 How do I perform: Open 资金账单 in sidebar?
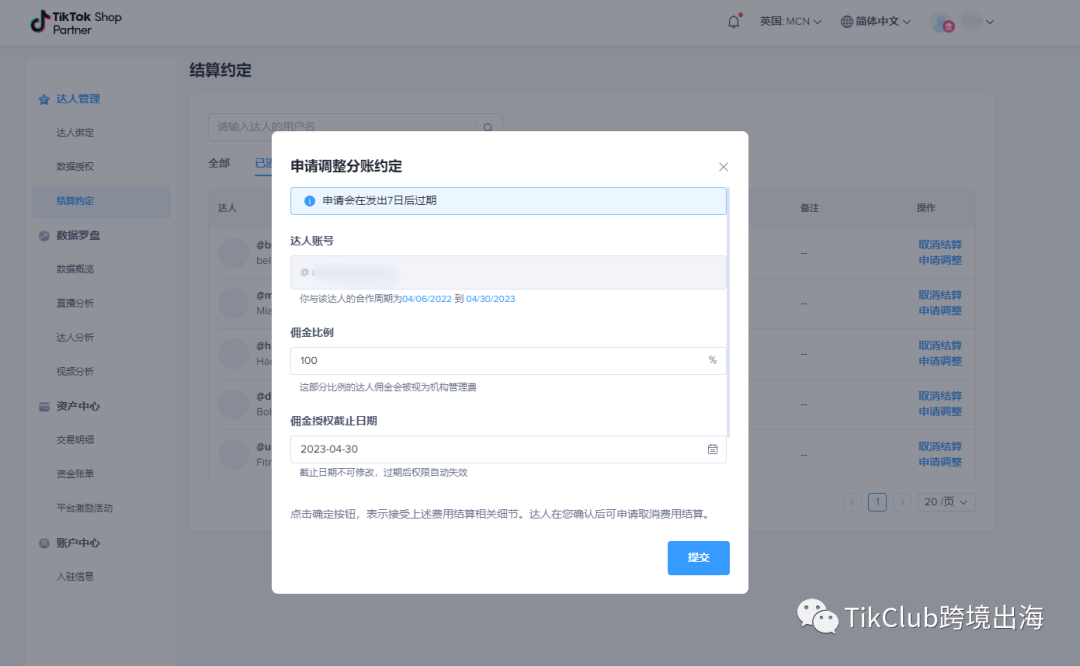pyautogui.click(x=75, y=474)
